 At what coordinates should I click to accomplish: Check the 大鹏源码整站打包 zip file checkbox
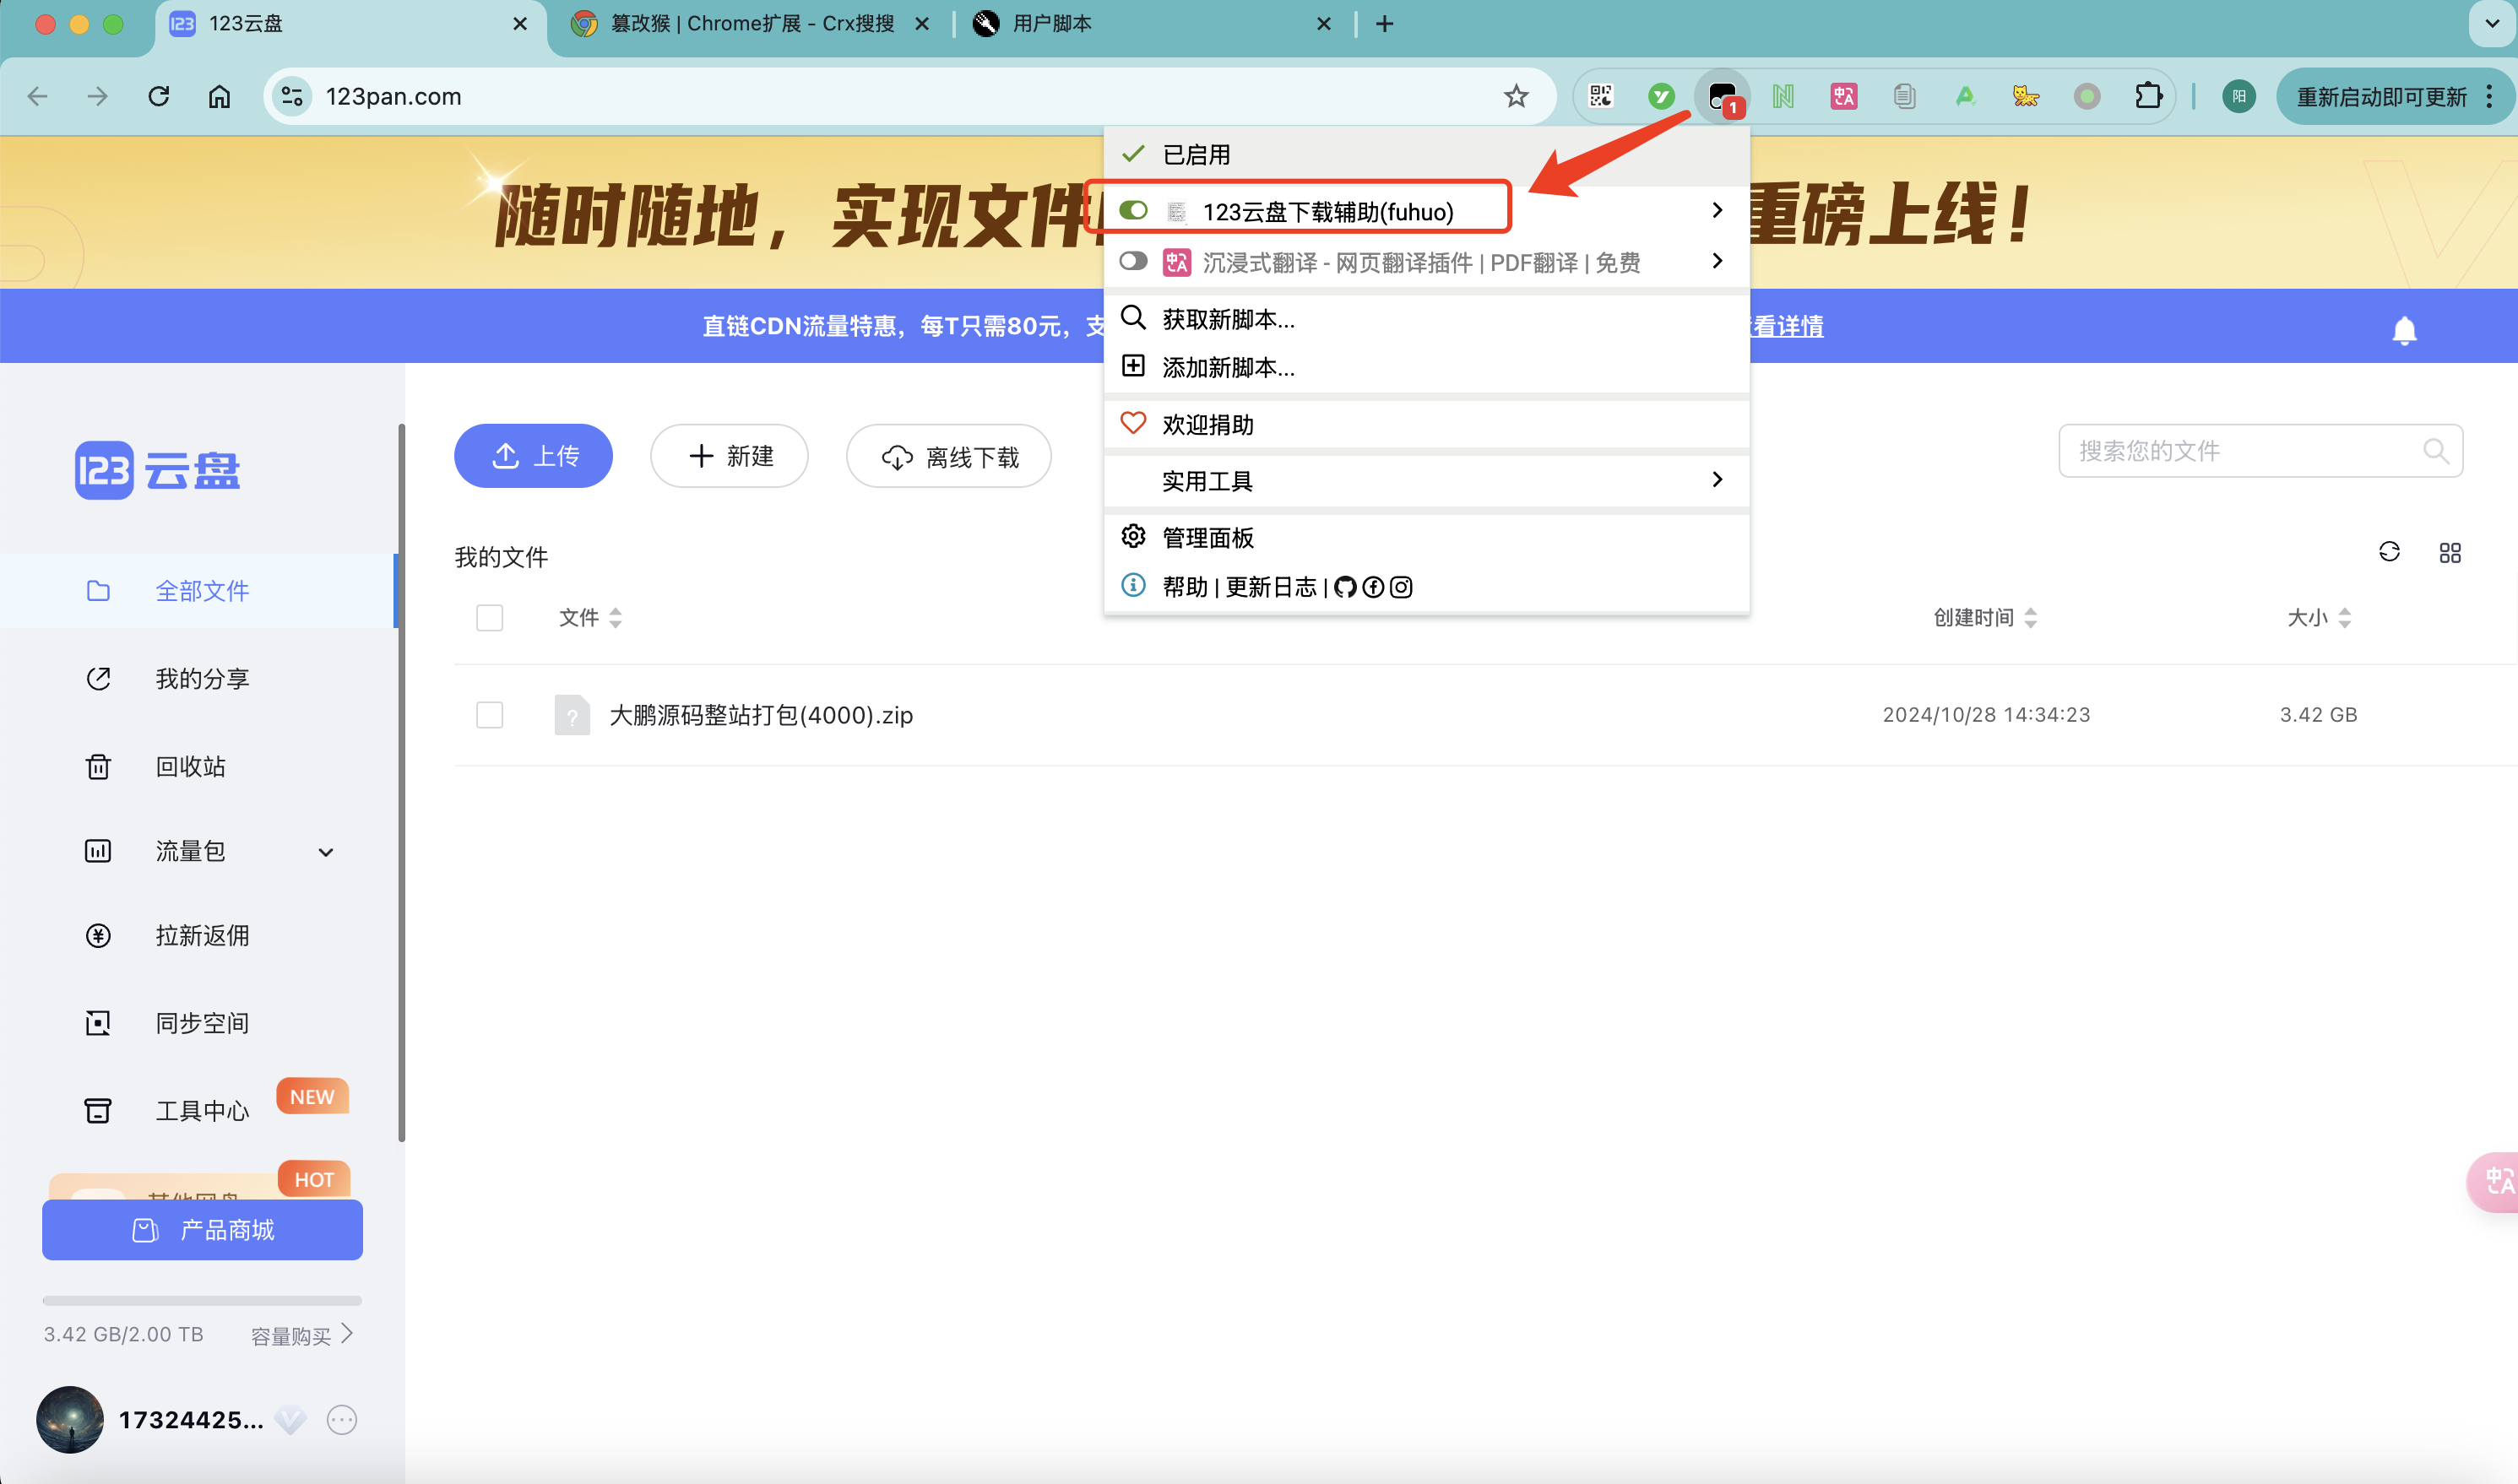click(x=489, y=715)
